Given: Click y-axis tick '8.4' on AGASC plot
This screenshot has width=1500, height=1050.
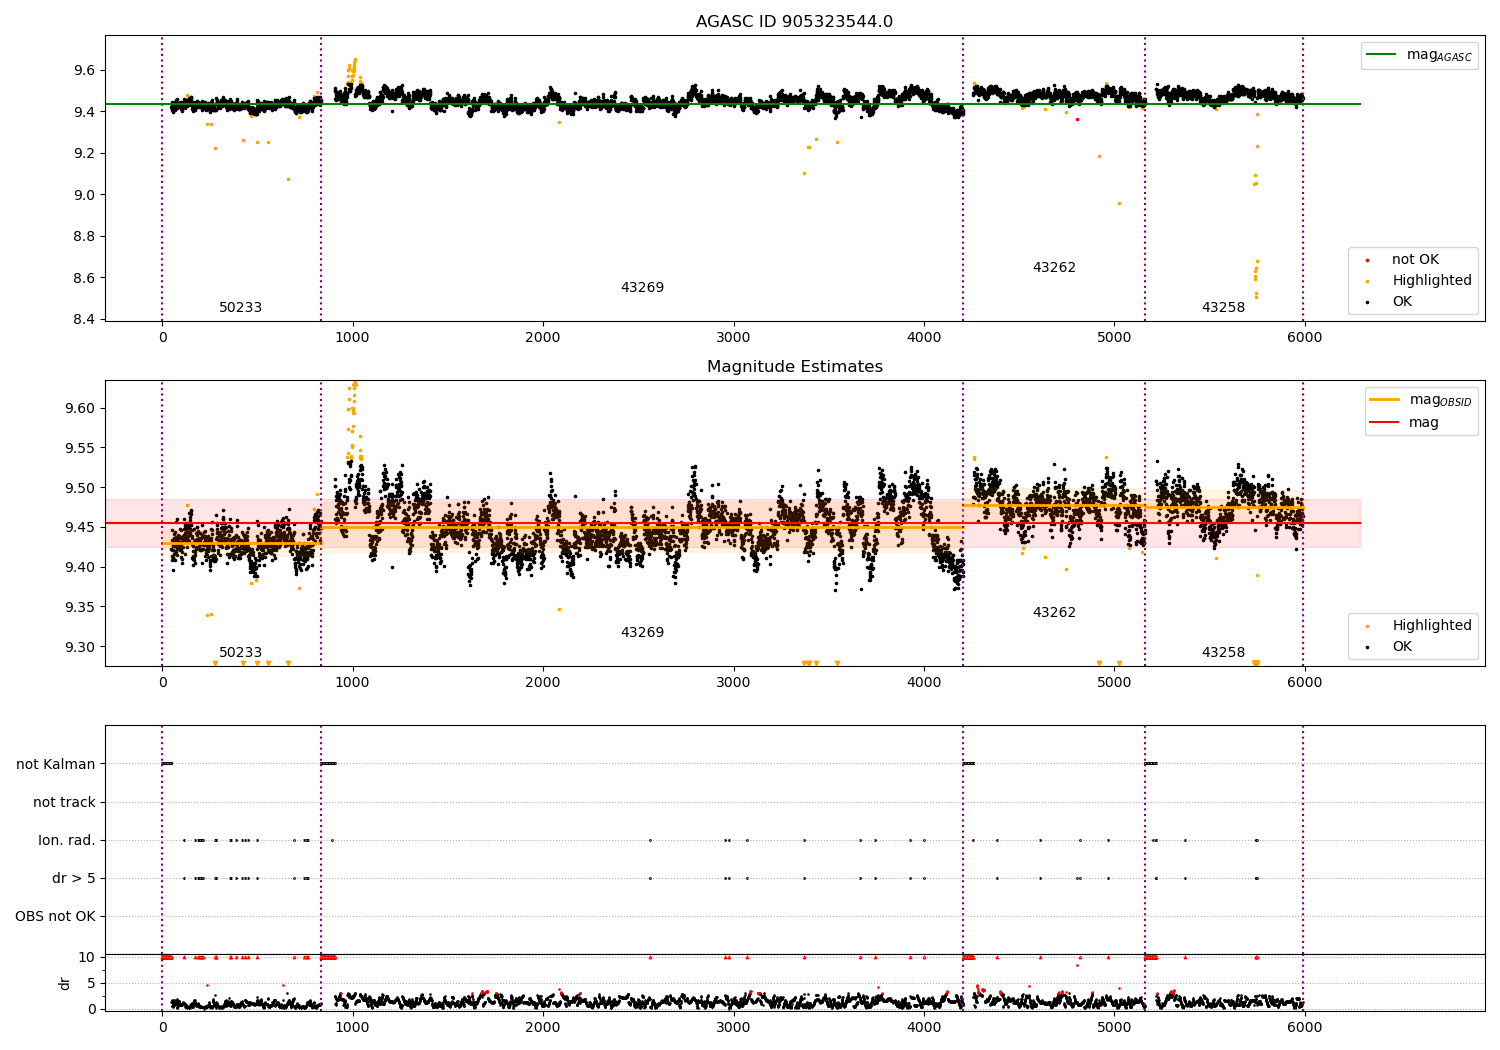Looking at the screenshot, I should click(84, 319).
